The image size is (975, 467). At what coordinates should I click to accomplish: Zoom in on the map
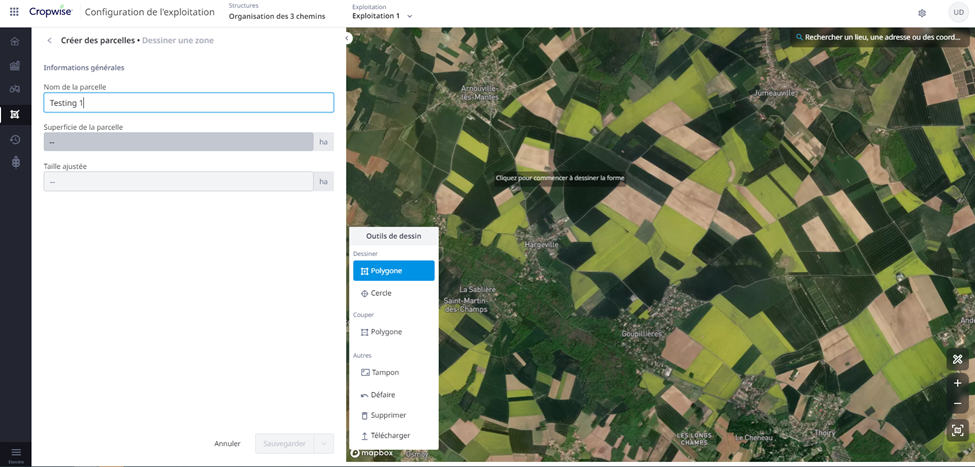click(x=957, y=383)
